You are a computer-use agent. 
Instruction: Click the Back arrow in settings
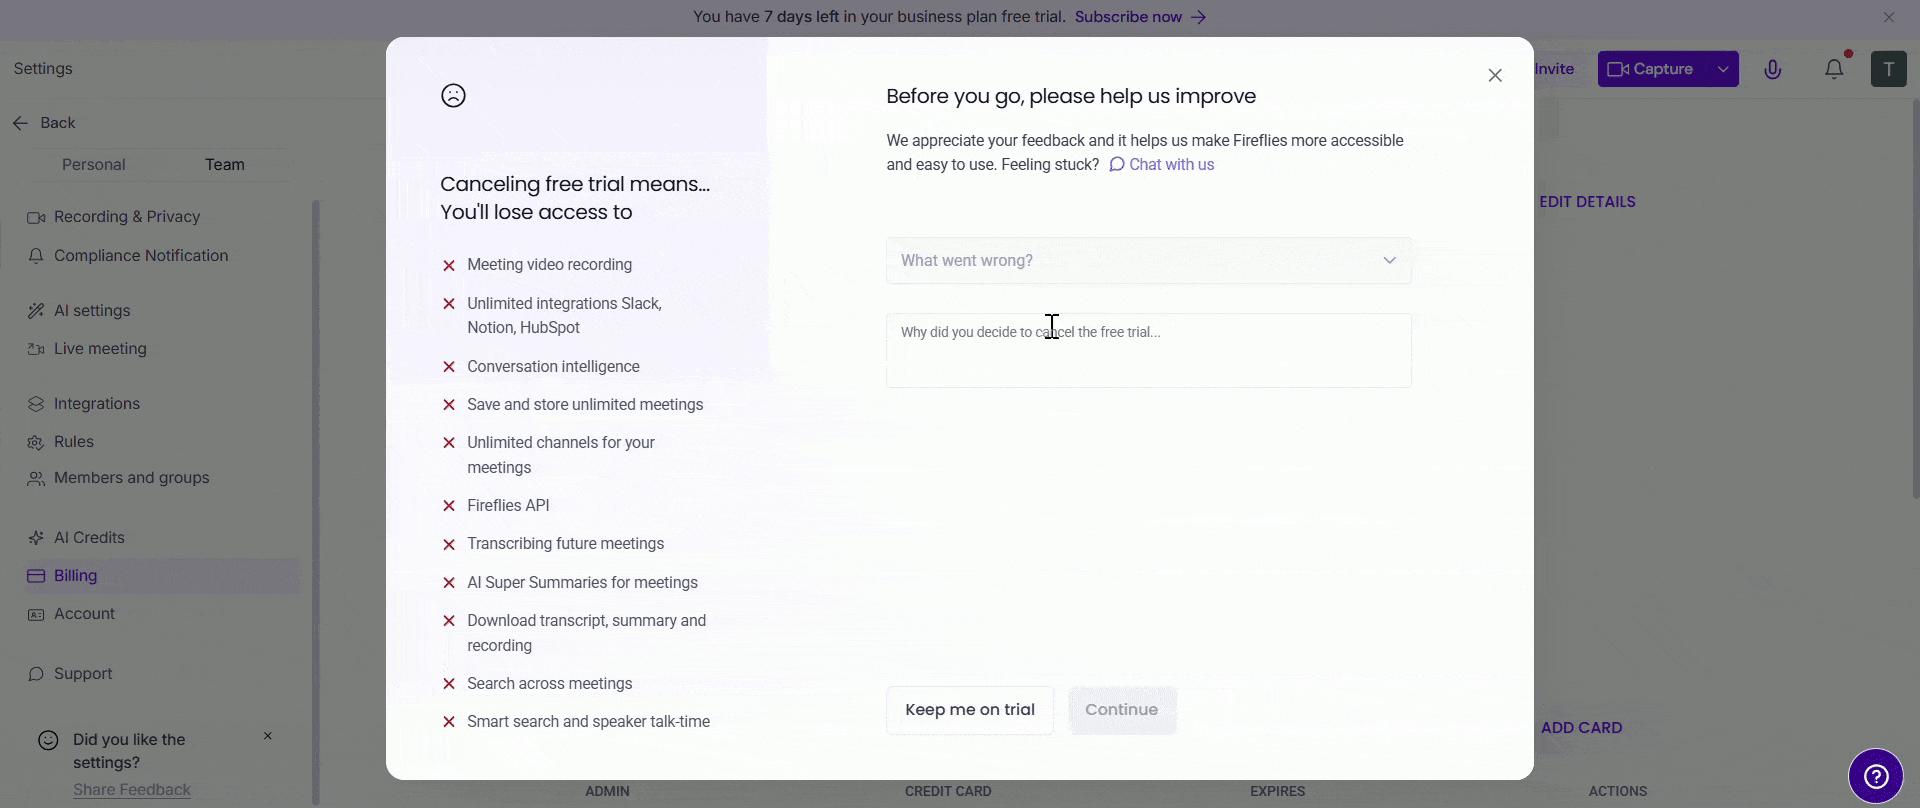[21, 123]
